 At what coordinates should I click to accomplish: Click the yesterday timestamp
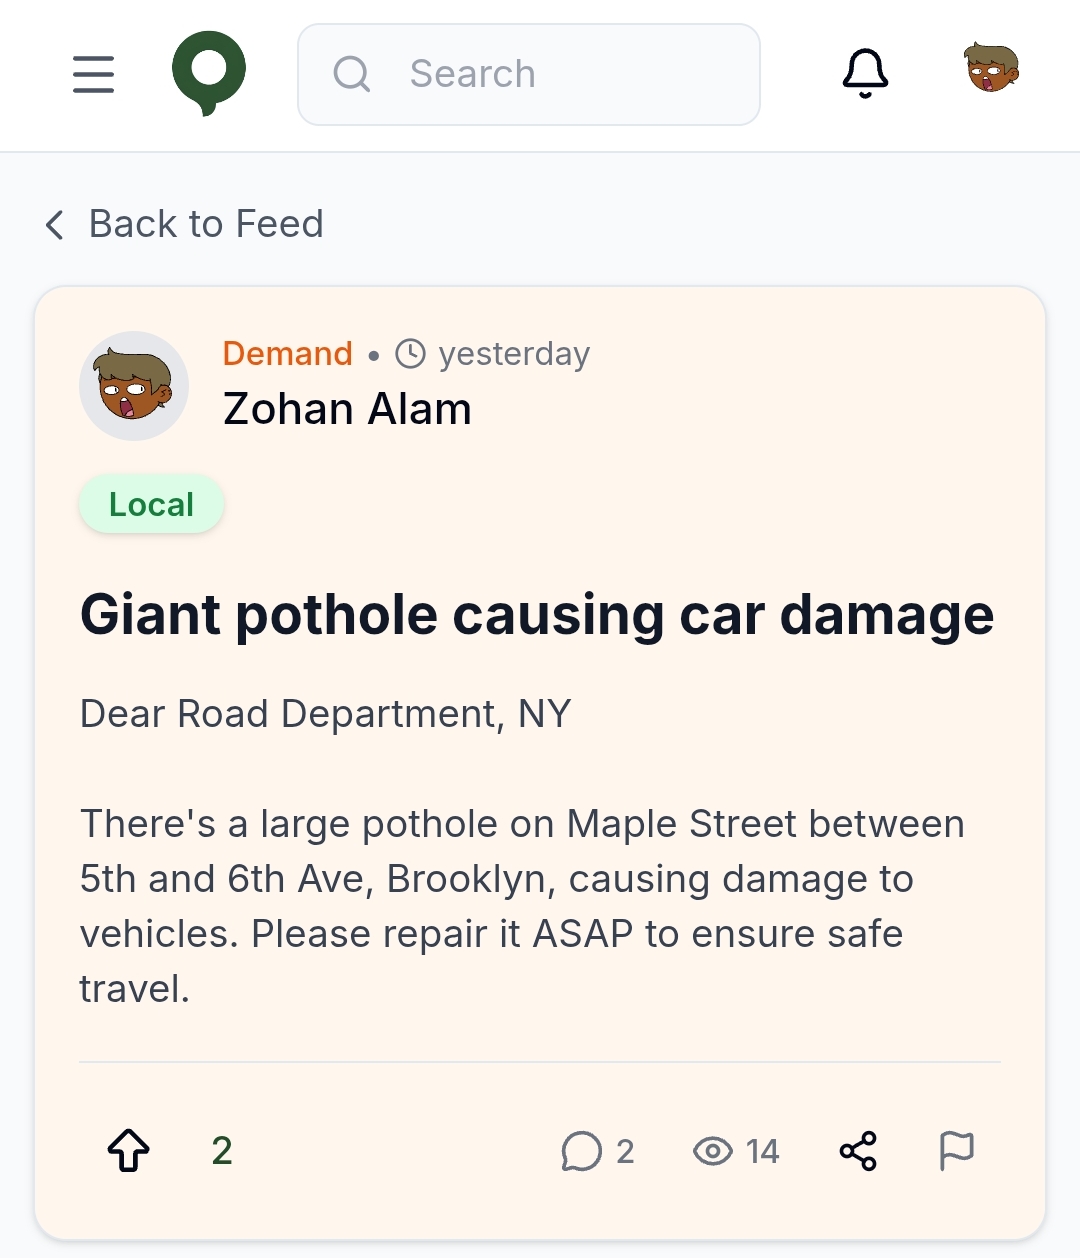click(514, 354)
